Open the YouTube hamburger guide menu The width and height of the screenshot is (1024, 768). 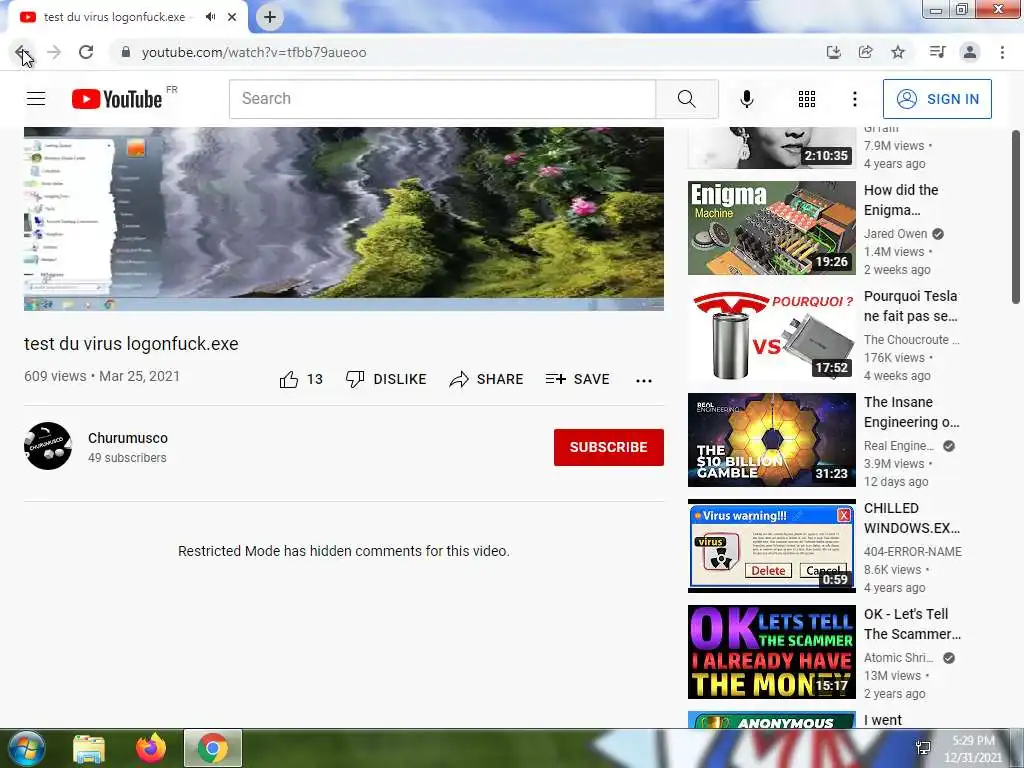tap(36, 99)
